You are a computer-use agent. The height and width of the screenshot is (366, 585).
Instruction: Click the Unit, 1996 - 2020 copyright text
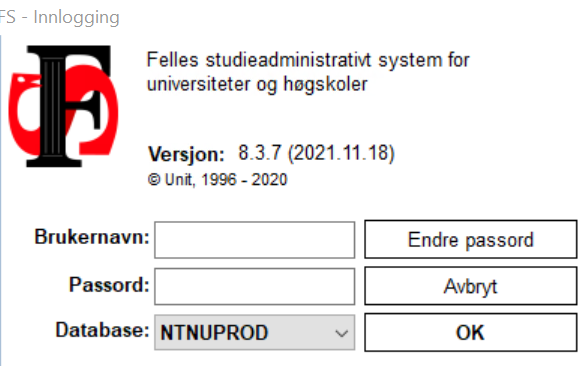click(x=226, y=180)
